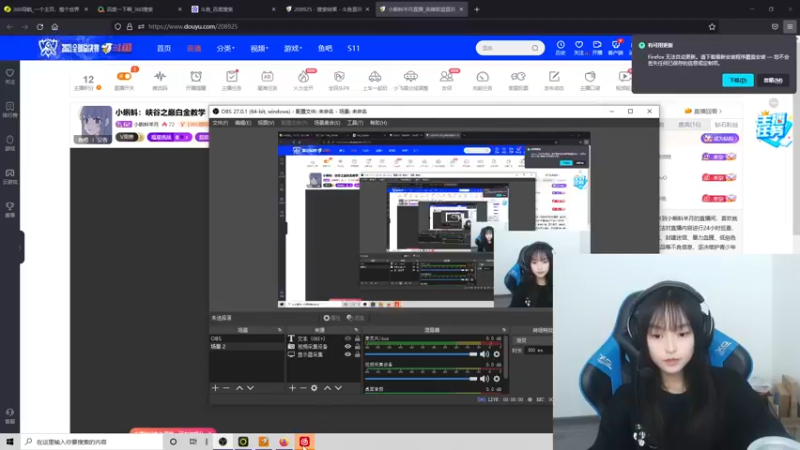
Task: Open 历史 clock icon in Douyu header
Action: [x=560, y=45]
